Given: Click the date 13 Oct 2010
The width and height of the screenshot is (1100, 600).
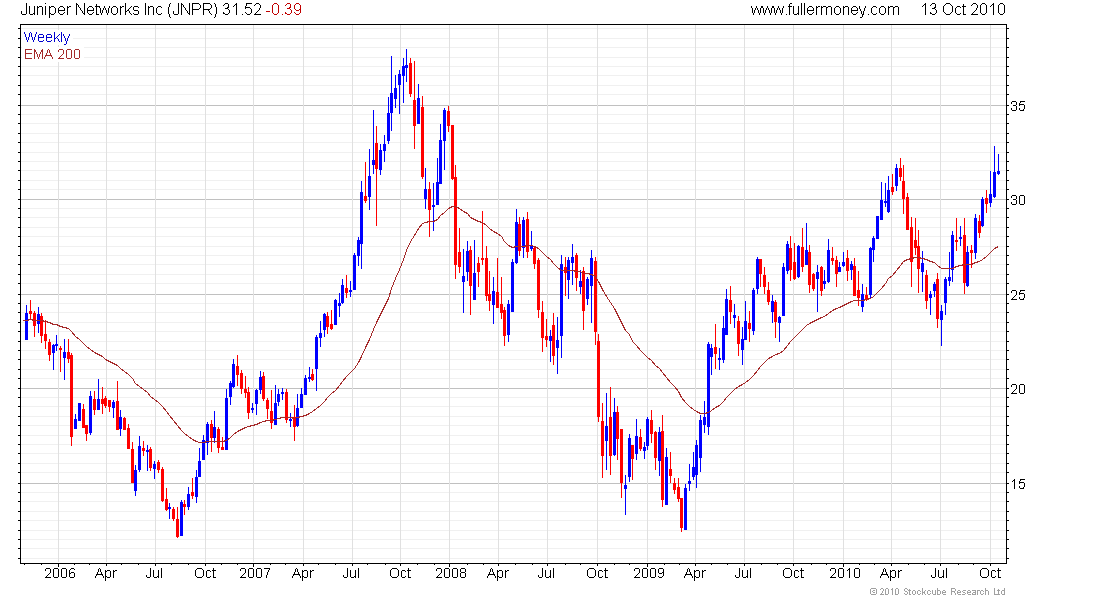Looking at the screenshot, I should pos(963,10).
